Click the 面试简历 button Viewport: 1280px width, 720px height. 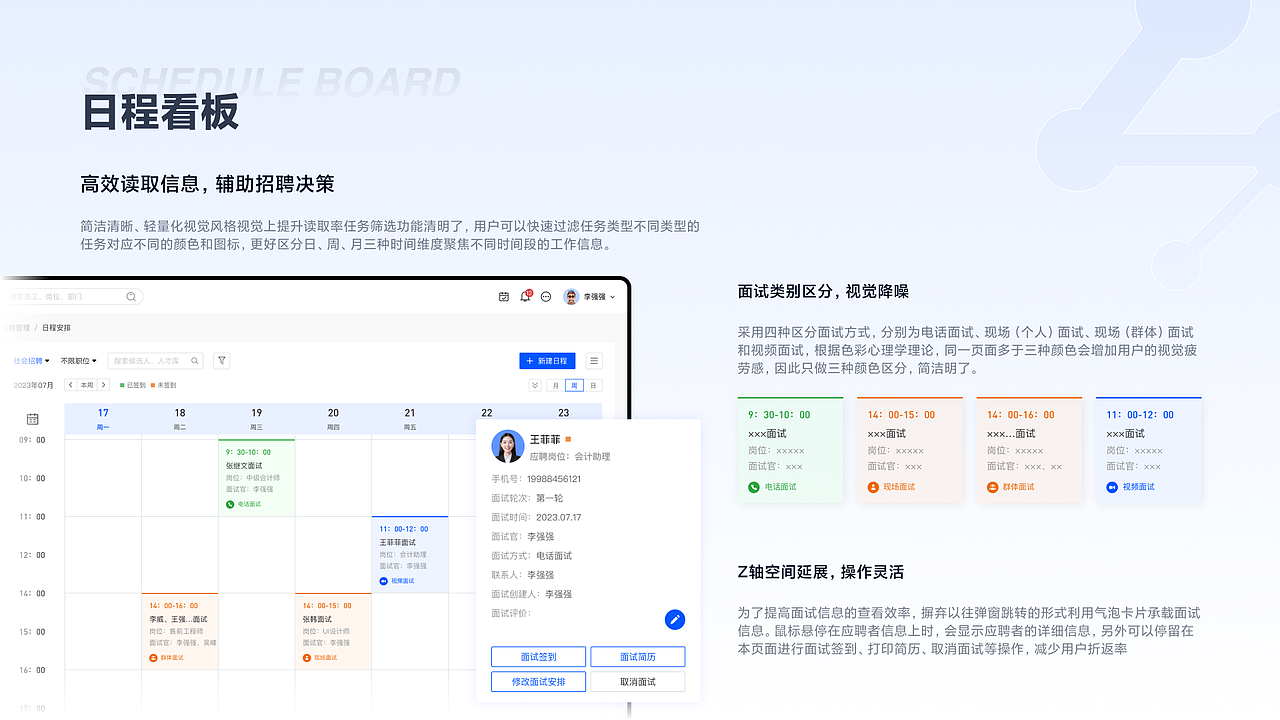coord(638,657)
